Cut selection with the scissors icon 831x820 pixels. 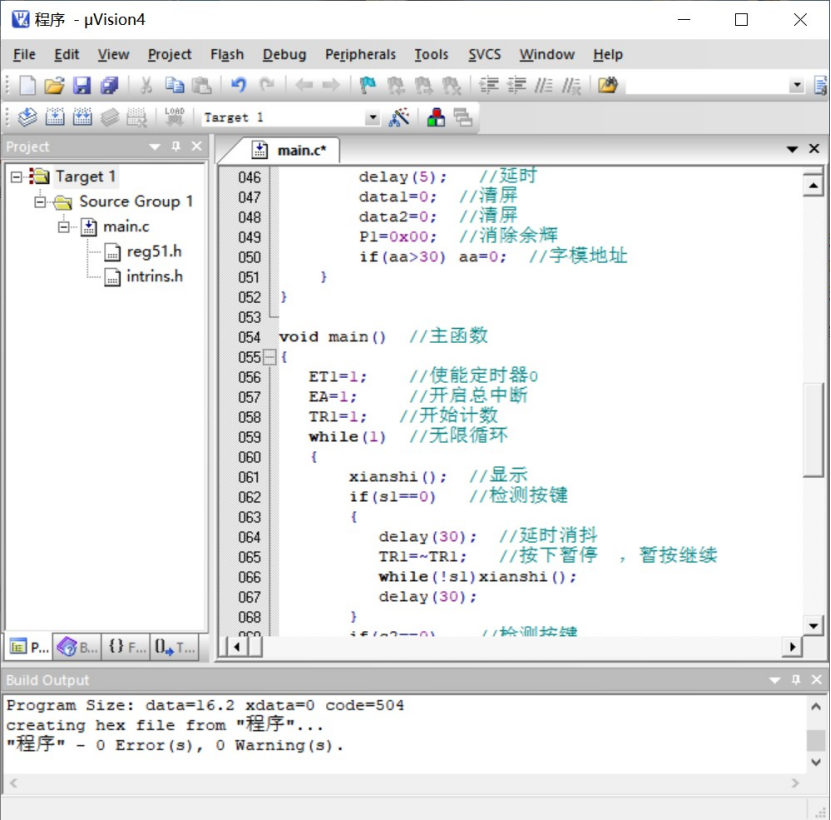146,85
